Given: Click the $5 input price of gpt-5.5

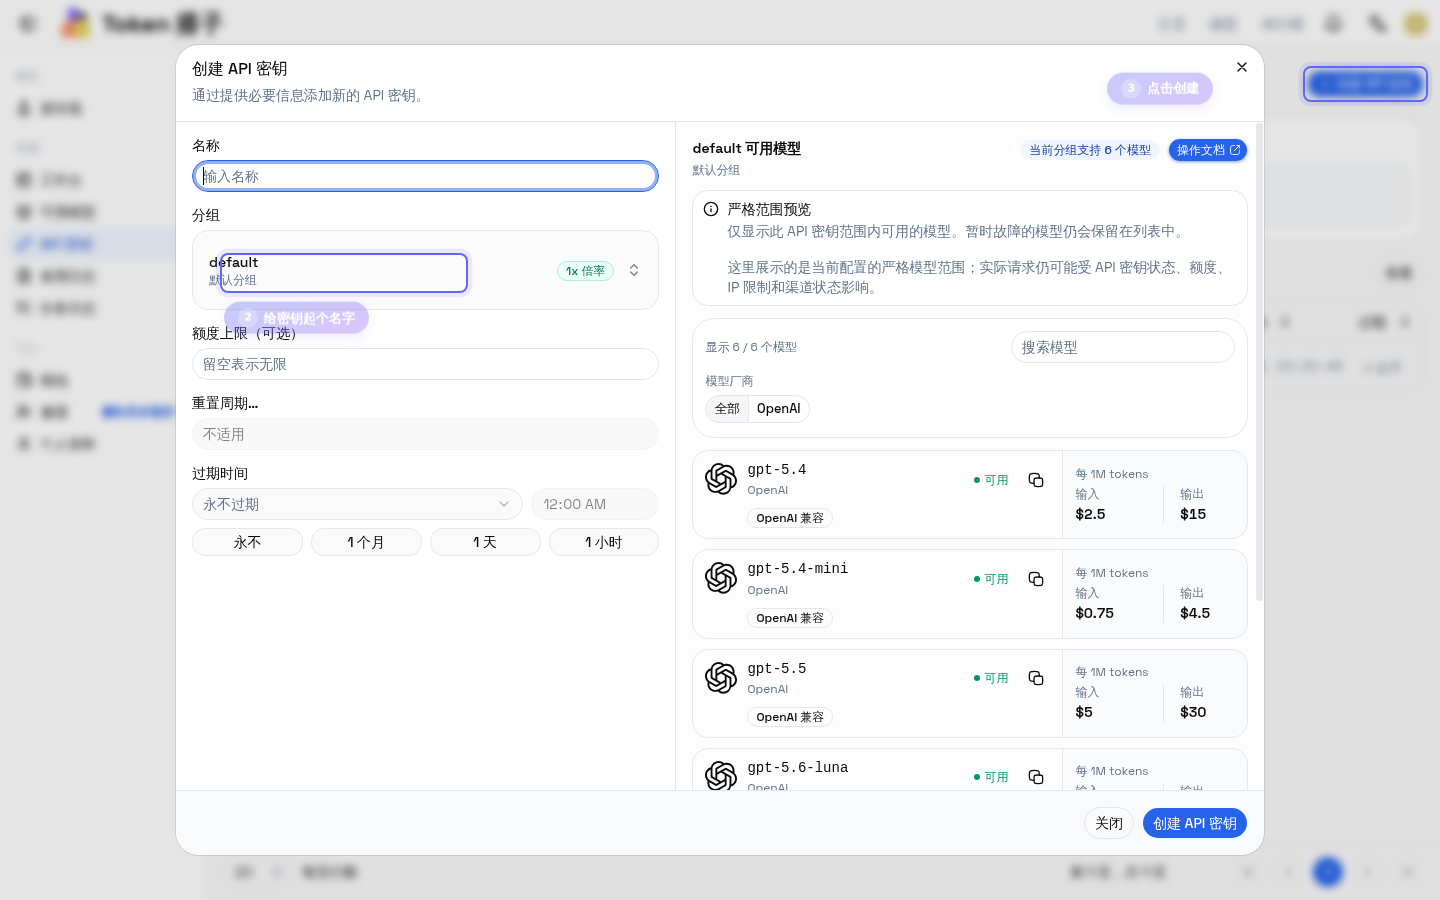Looking at the screenshot, I should tap(1084, 712).
